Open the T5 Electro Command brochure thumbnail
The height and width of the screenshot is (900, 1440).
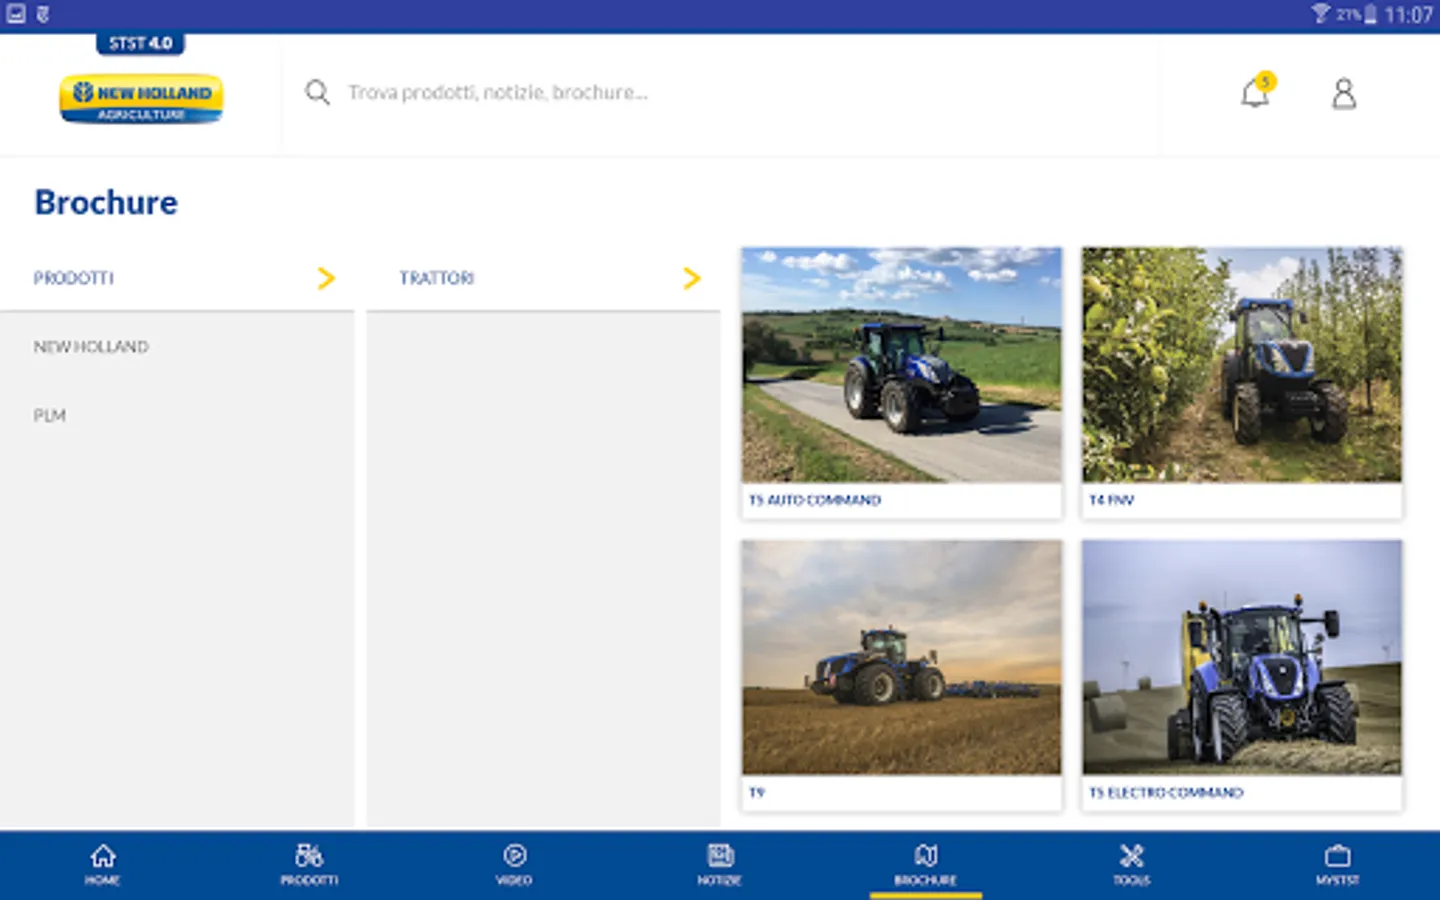(x=1242, y=657)
